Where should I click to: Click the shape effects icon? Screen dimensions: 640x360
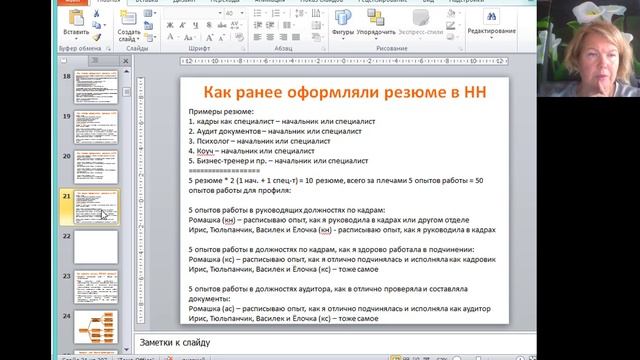click(x=451, y=37)
